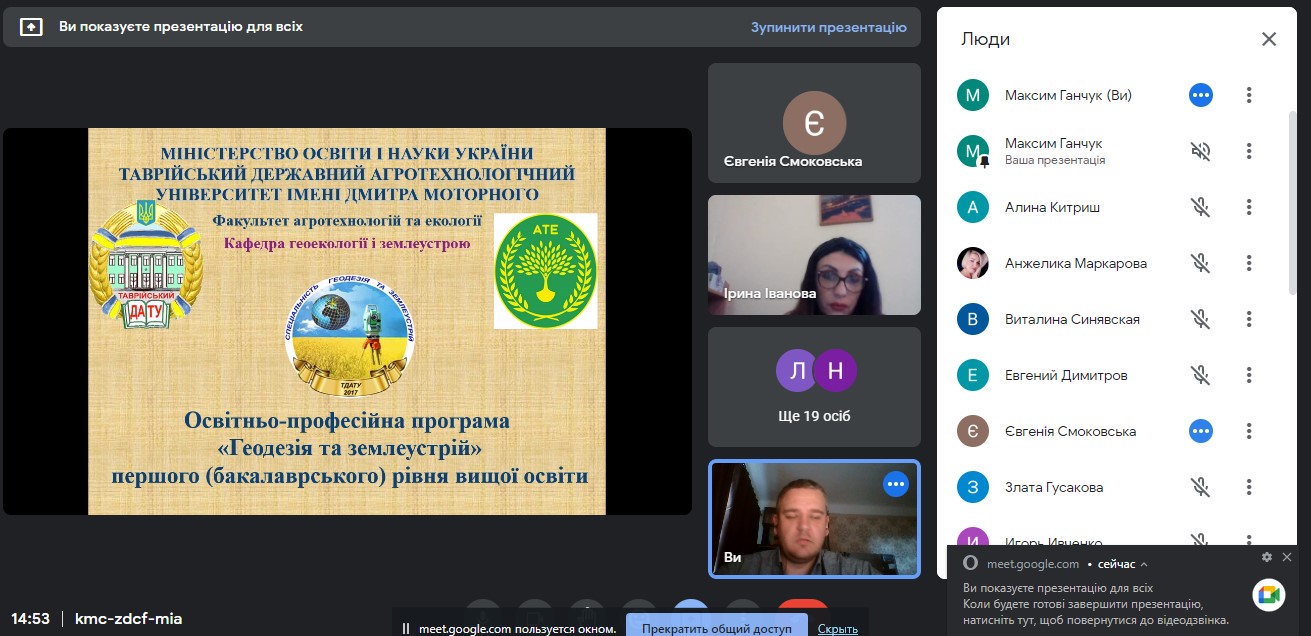This screenshot has height=636, width=1311.
Task: Mute microphone icon for Злата Гусакова
Action: (x=1201, y=487)
